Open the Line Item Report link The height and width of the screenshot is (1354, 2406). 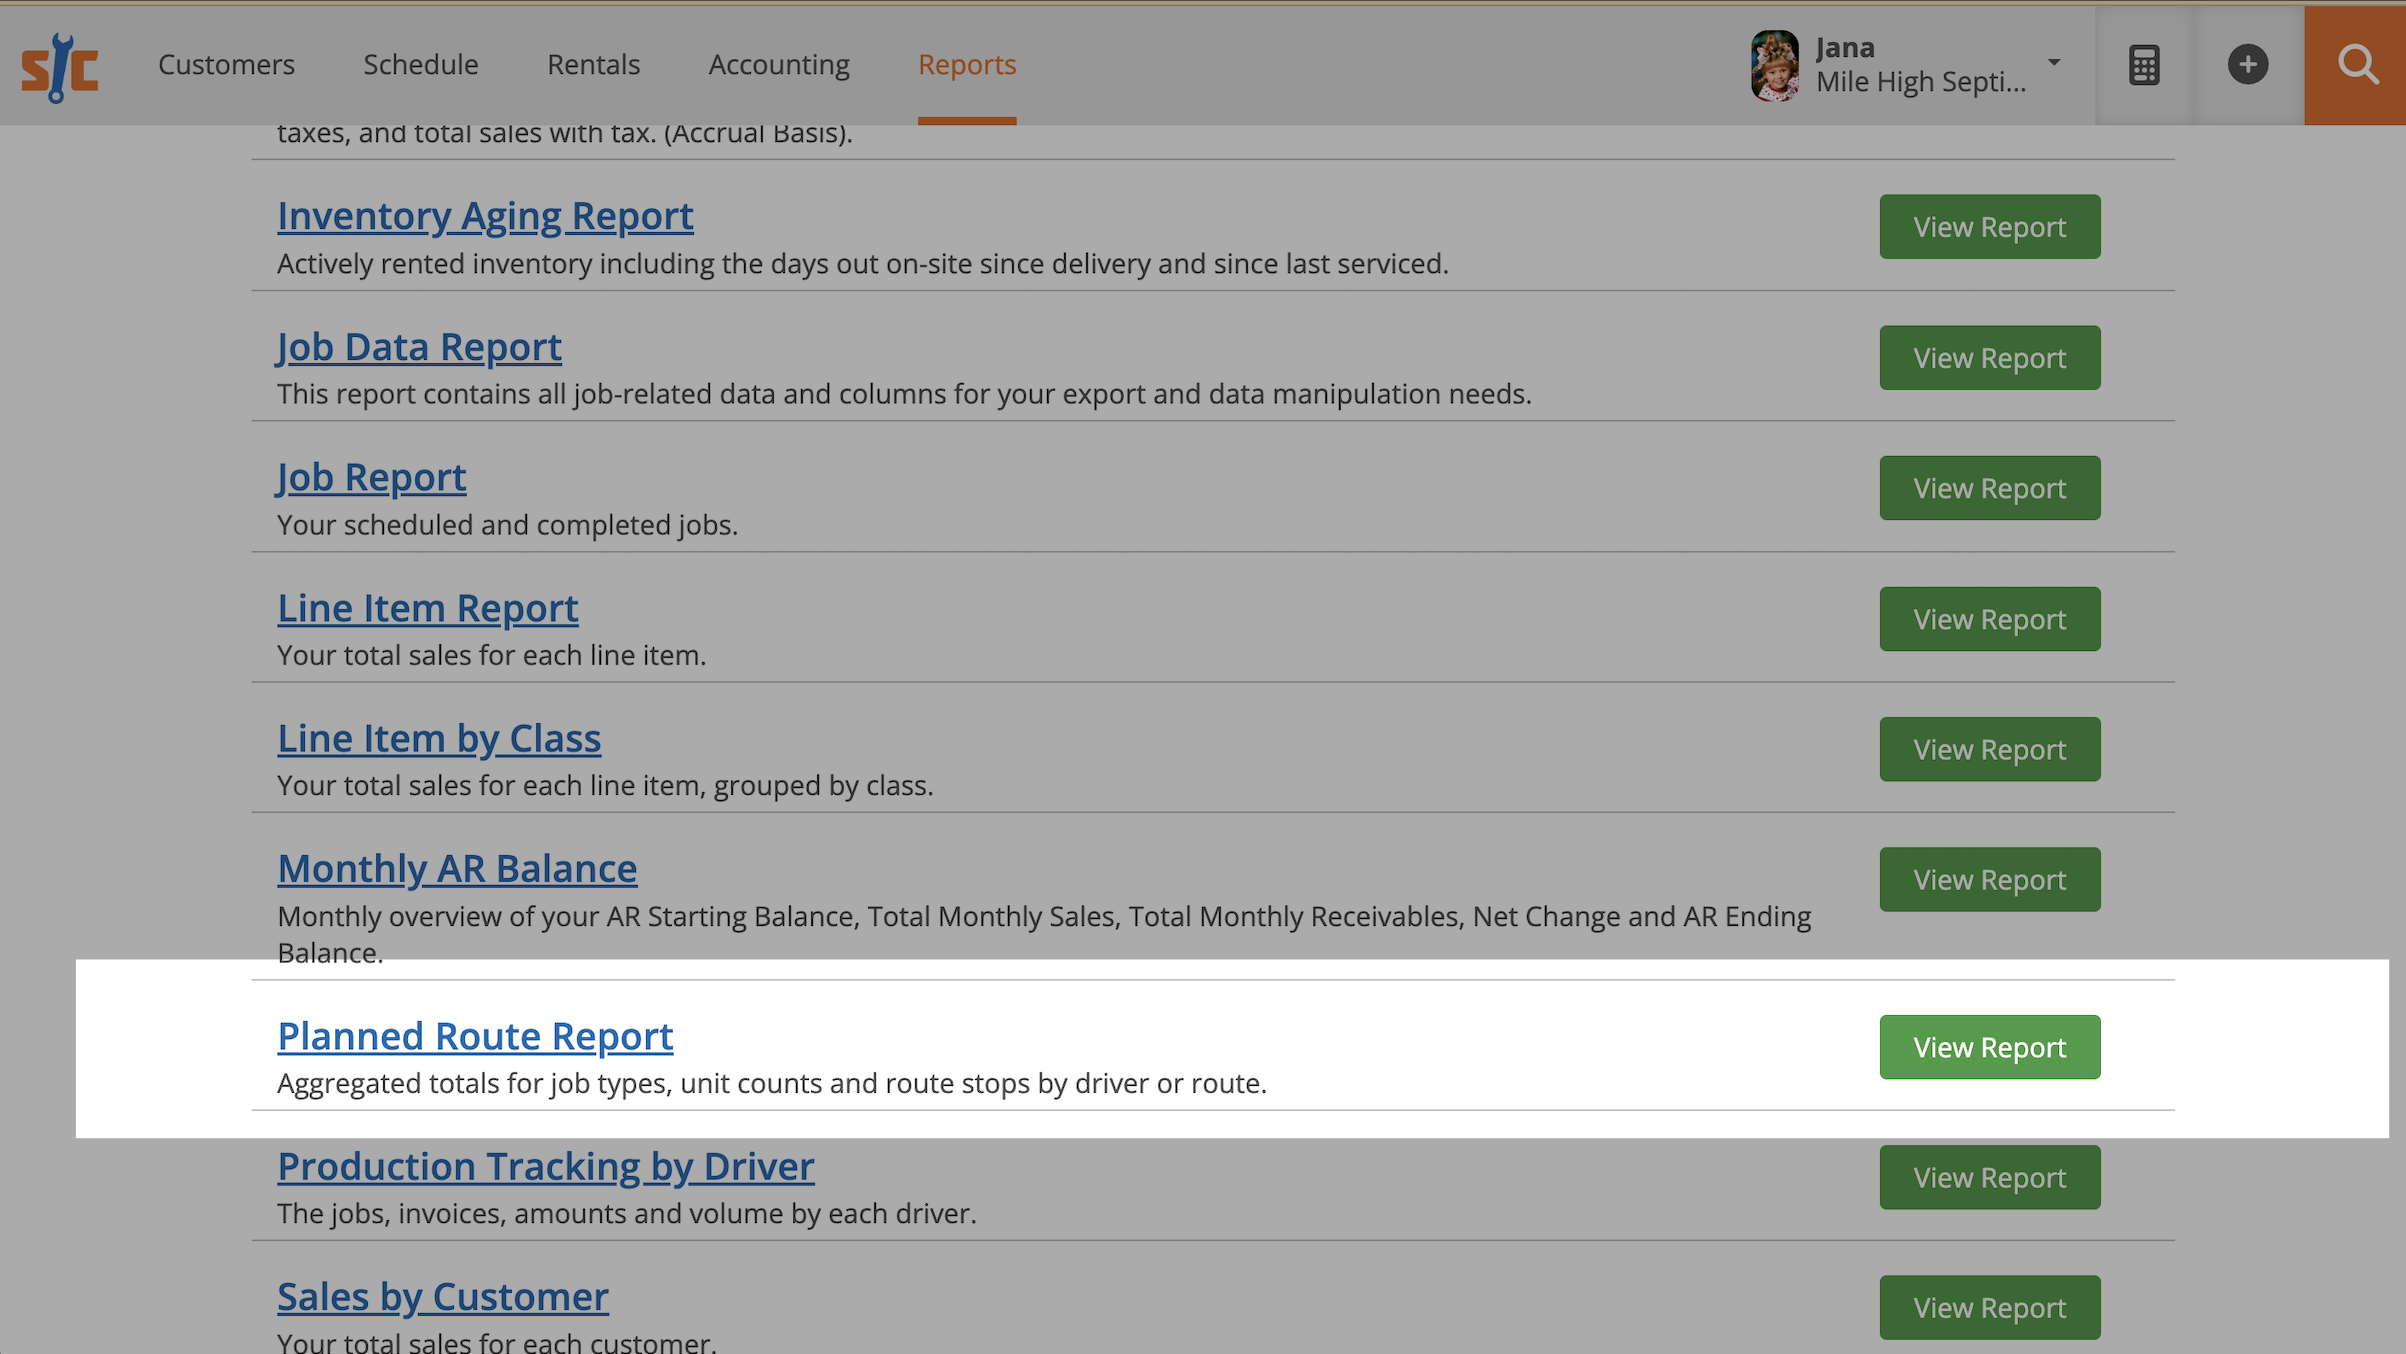click(427, 608)
